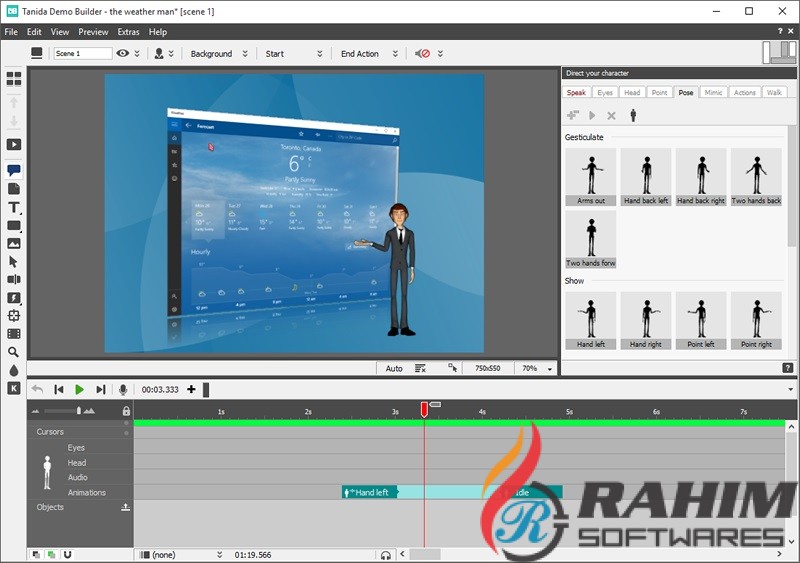Expand the Background dropdown
The width and height of the screenshot is (800, 563).
(245, 53)
